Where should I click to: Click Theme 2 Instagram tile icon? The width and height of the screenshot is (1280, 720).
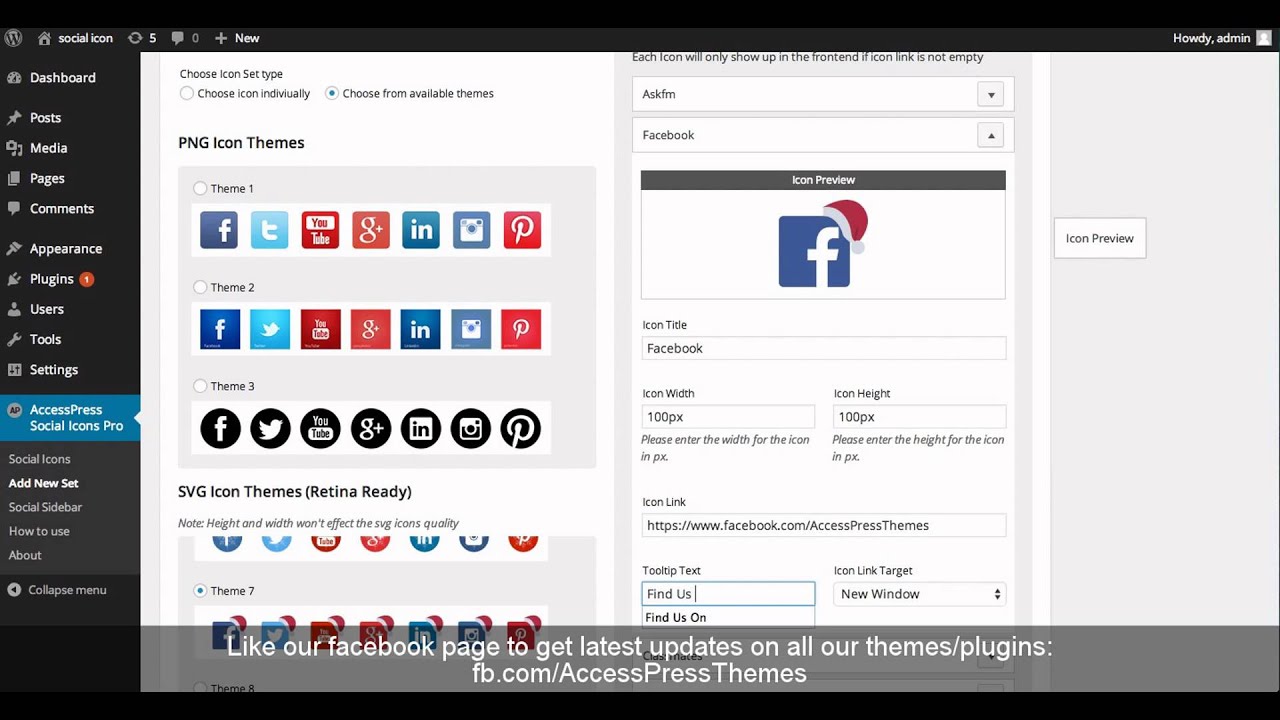click(x=471, y=329)
